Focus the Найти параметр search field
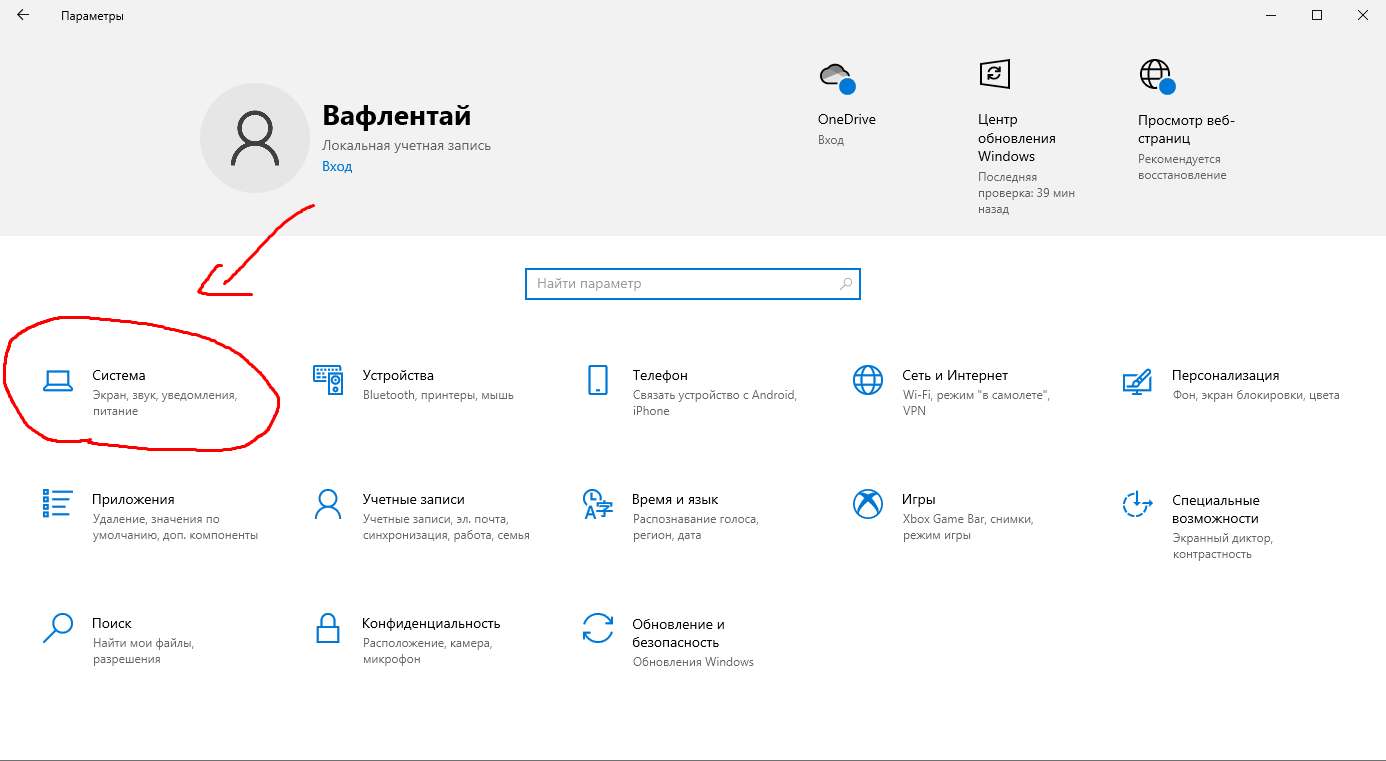Screen dimensions: 1386x761 click(x=692, y=284)
